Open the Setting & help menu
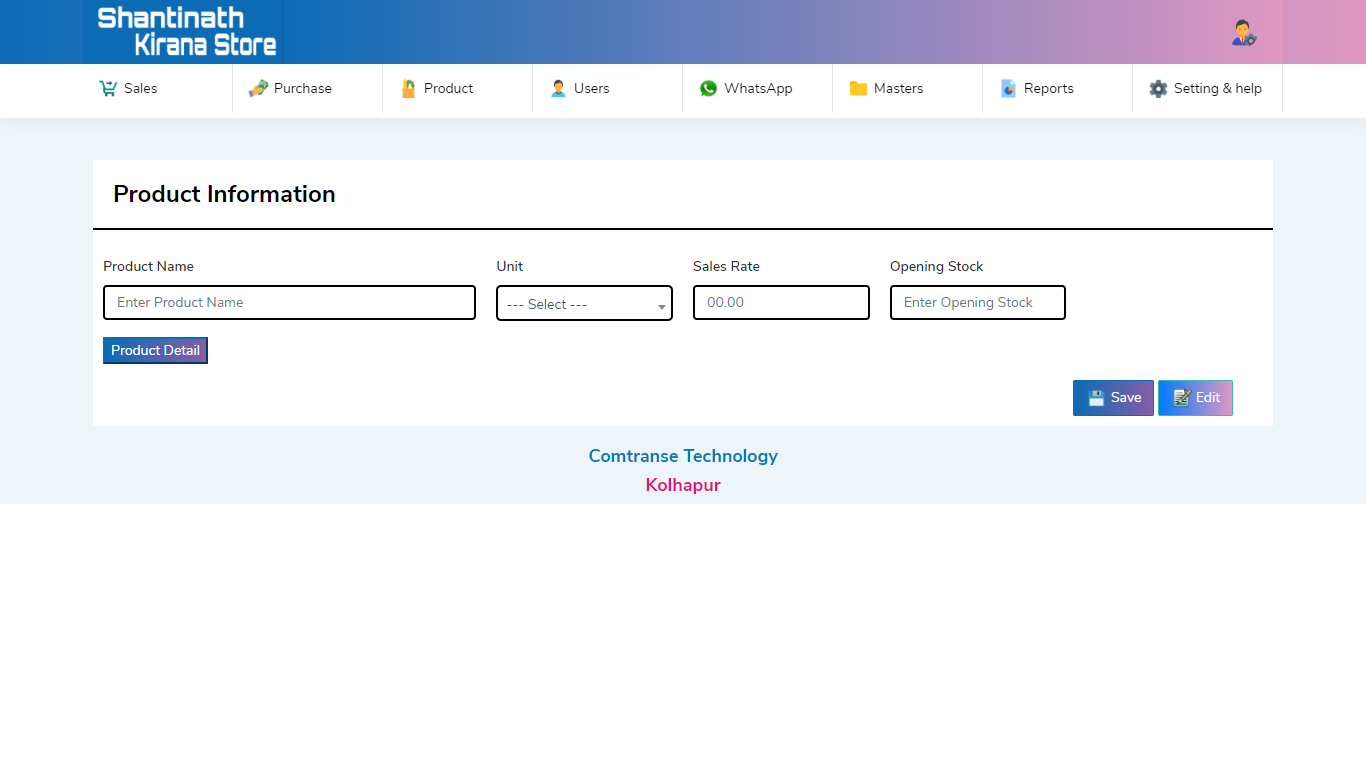1366x768 pixels. pyautogui.click(x=1208, y=88)
